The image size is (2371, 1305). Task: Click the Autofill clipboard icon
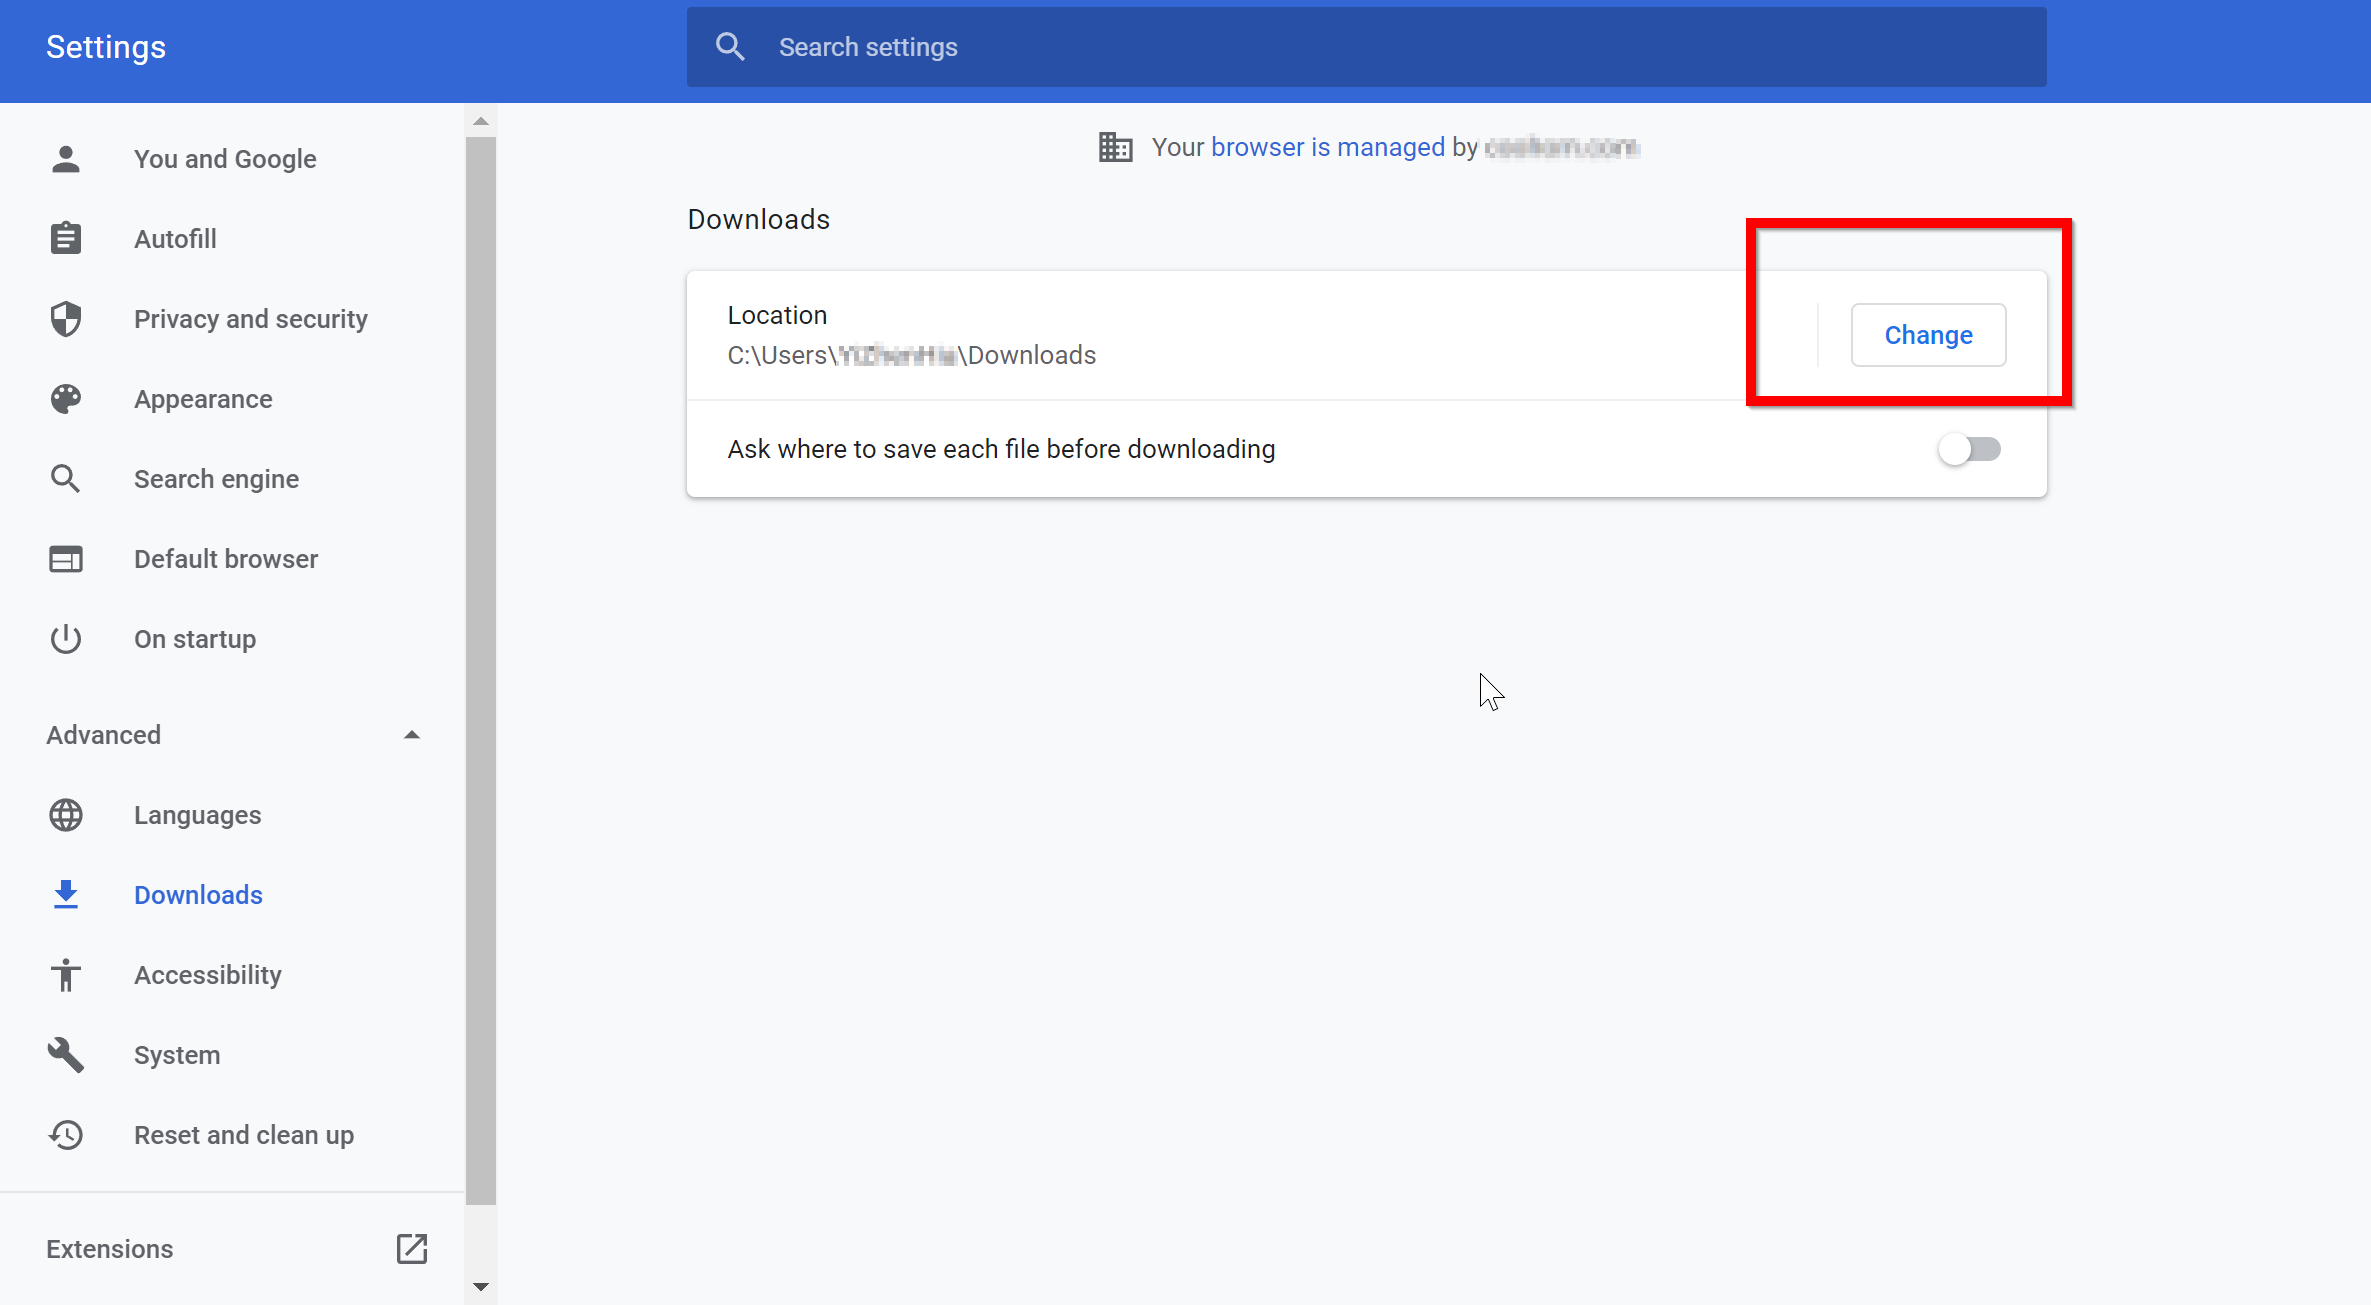66,239
